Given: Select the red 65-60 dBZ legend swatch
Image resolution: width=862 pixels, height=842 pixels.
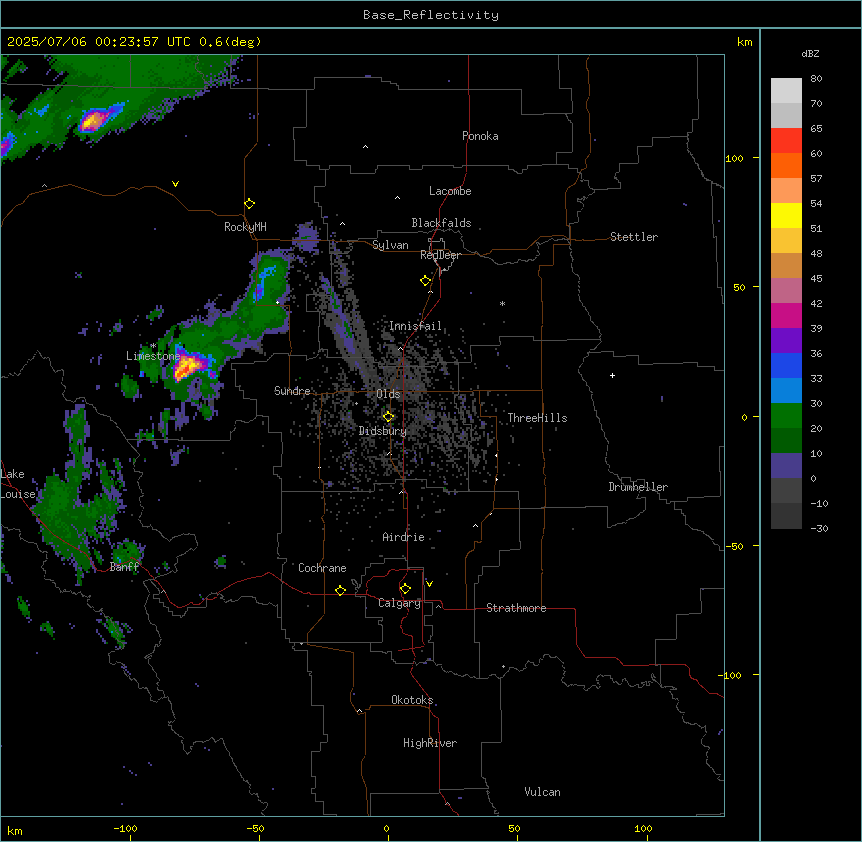Looking at the screenshot, I should click(786, 140).
